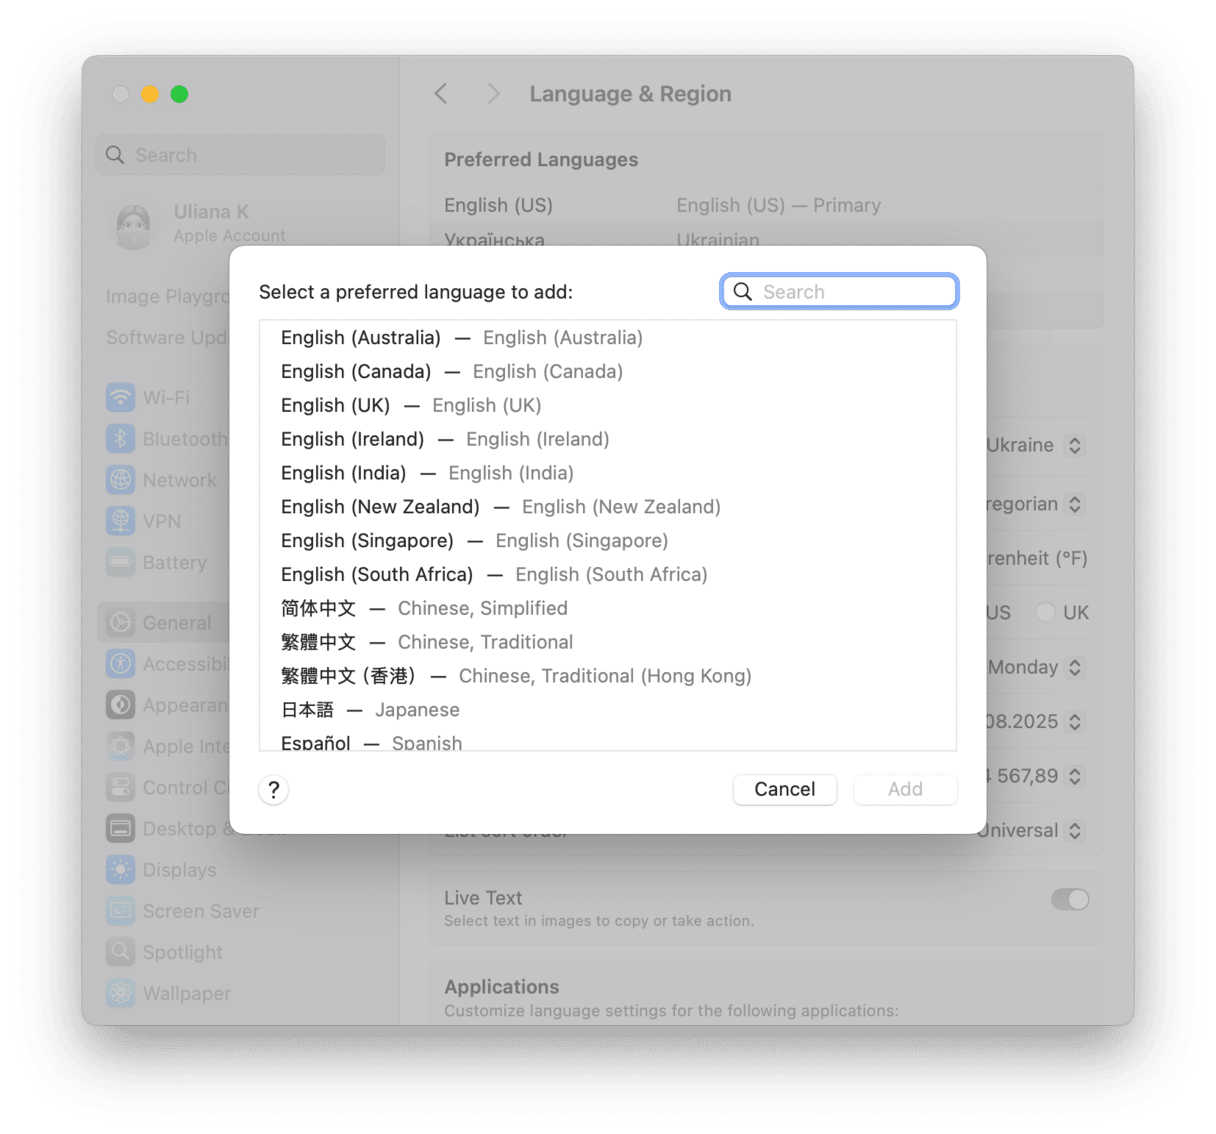Click the Spotlight icon in sidebar

click(x=121, y=951)
